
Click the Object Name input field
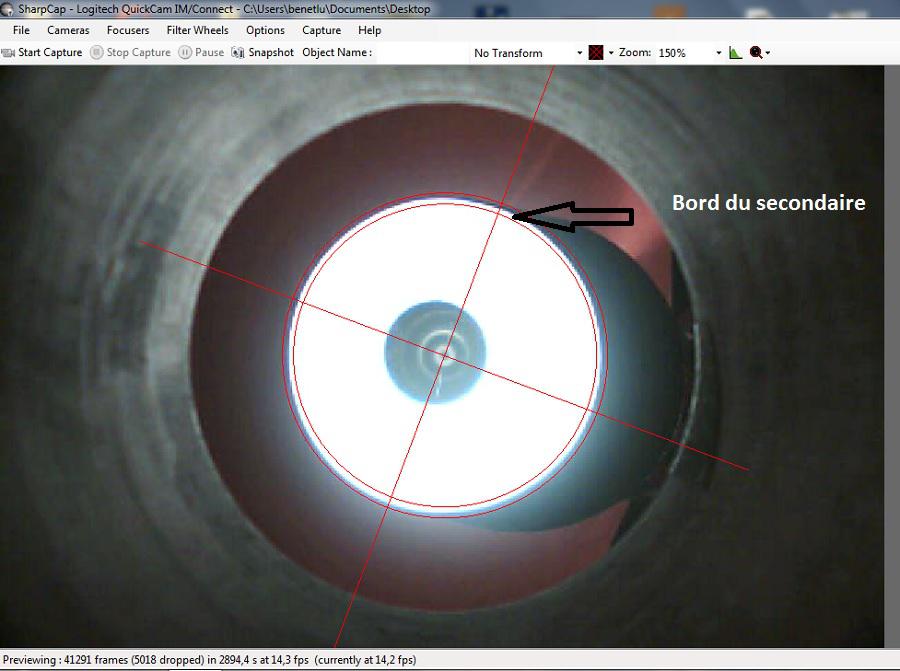coord(421,53)
